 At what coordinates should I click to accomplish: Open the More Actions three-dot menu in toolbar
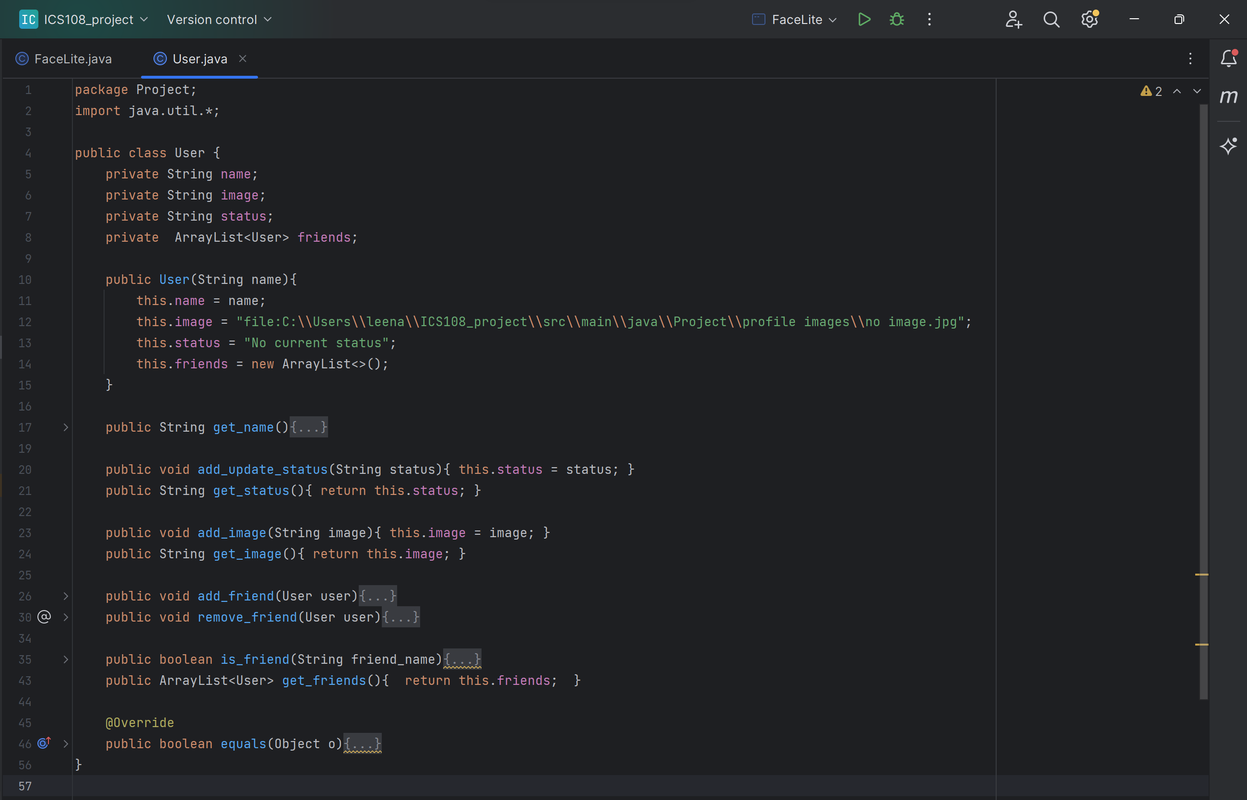pos(929,19)
